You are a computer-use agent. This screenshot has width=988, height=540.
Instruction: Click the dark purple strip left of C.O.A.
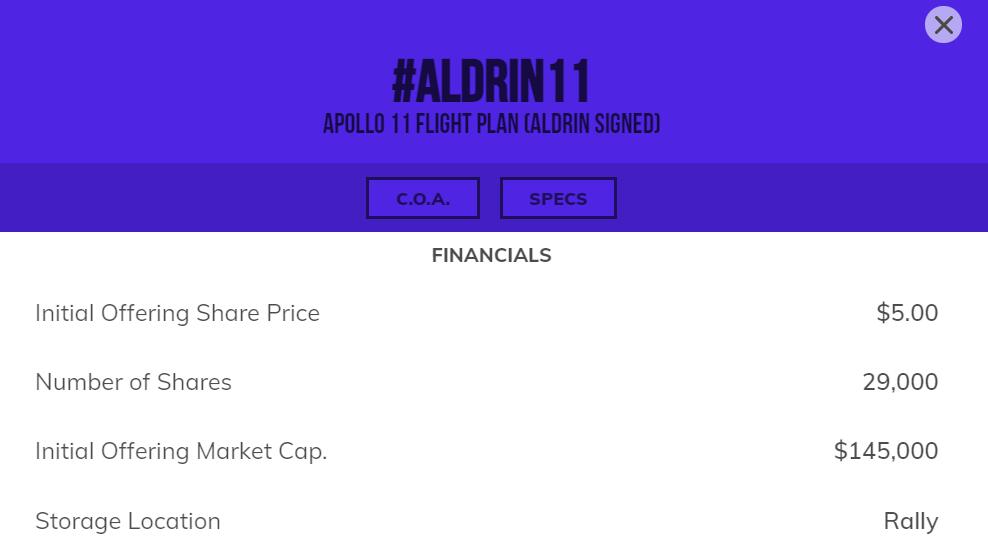point(180,198)
